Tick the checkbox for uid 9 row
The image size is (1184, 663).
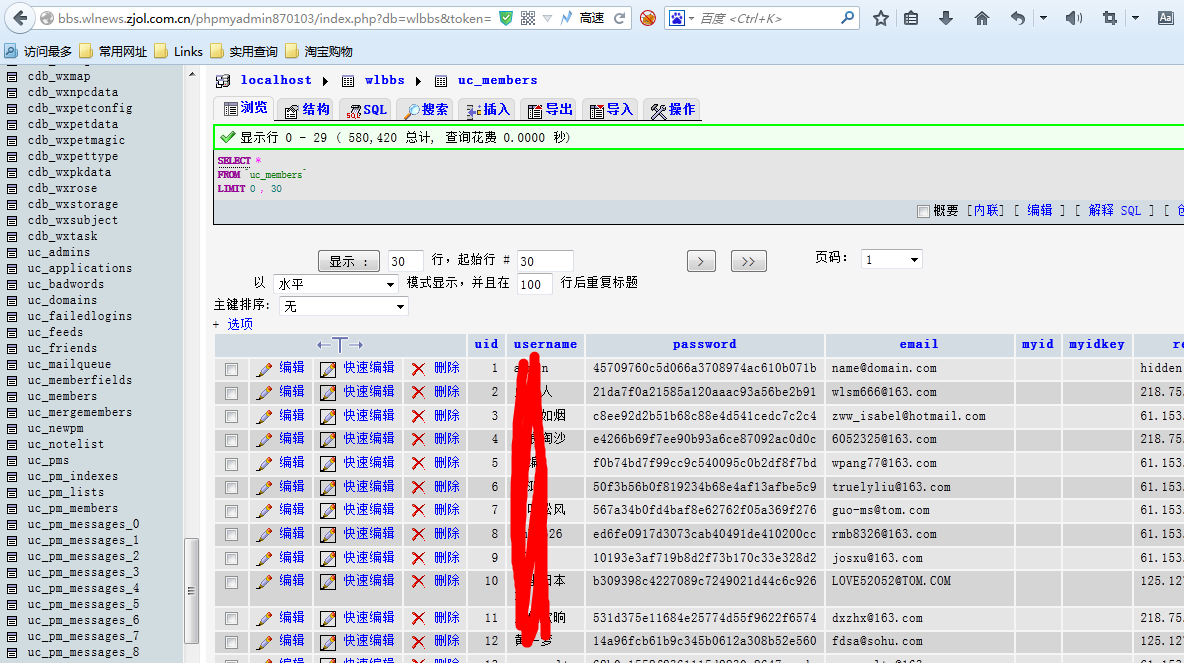tap(231, 559)
